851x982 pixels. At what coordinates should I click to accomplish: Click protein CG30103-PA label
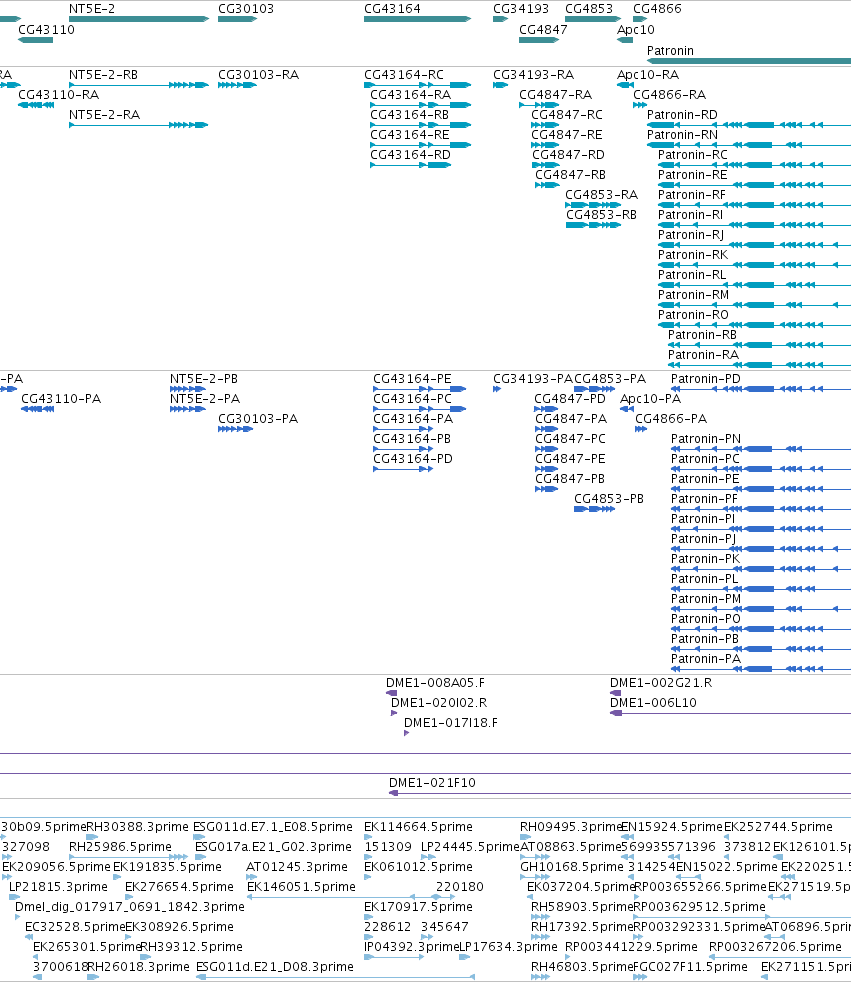tap(258, 419)
